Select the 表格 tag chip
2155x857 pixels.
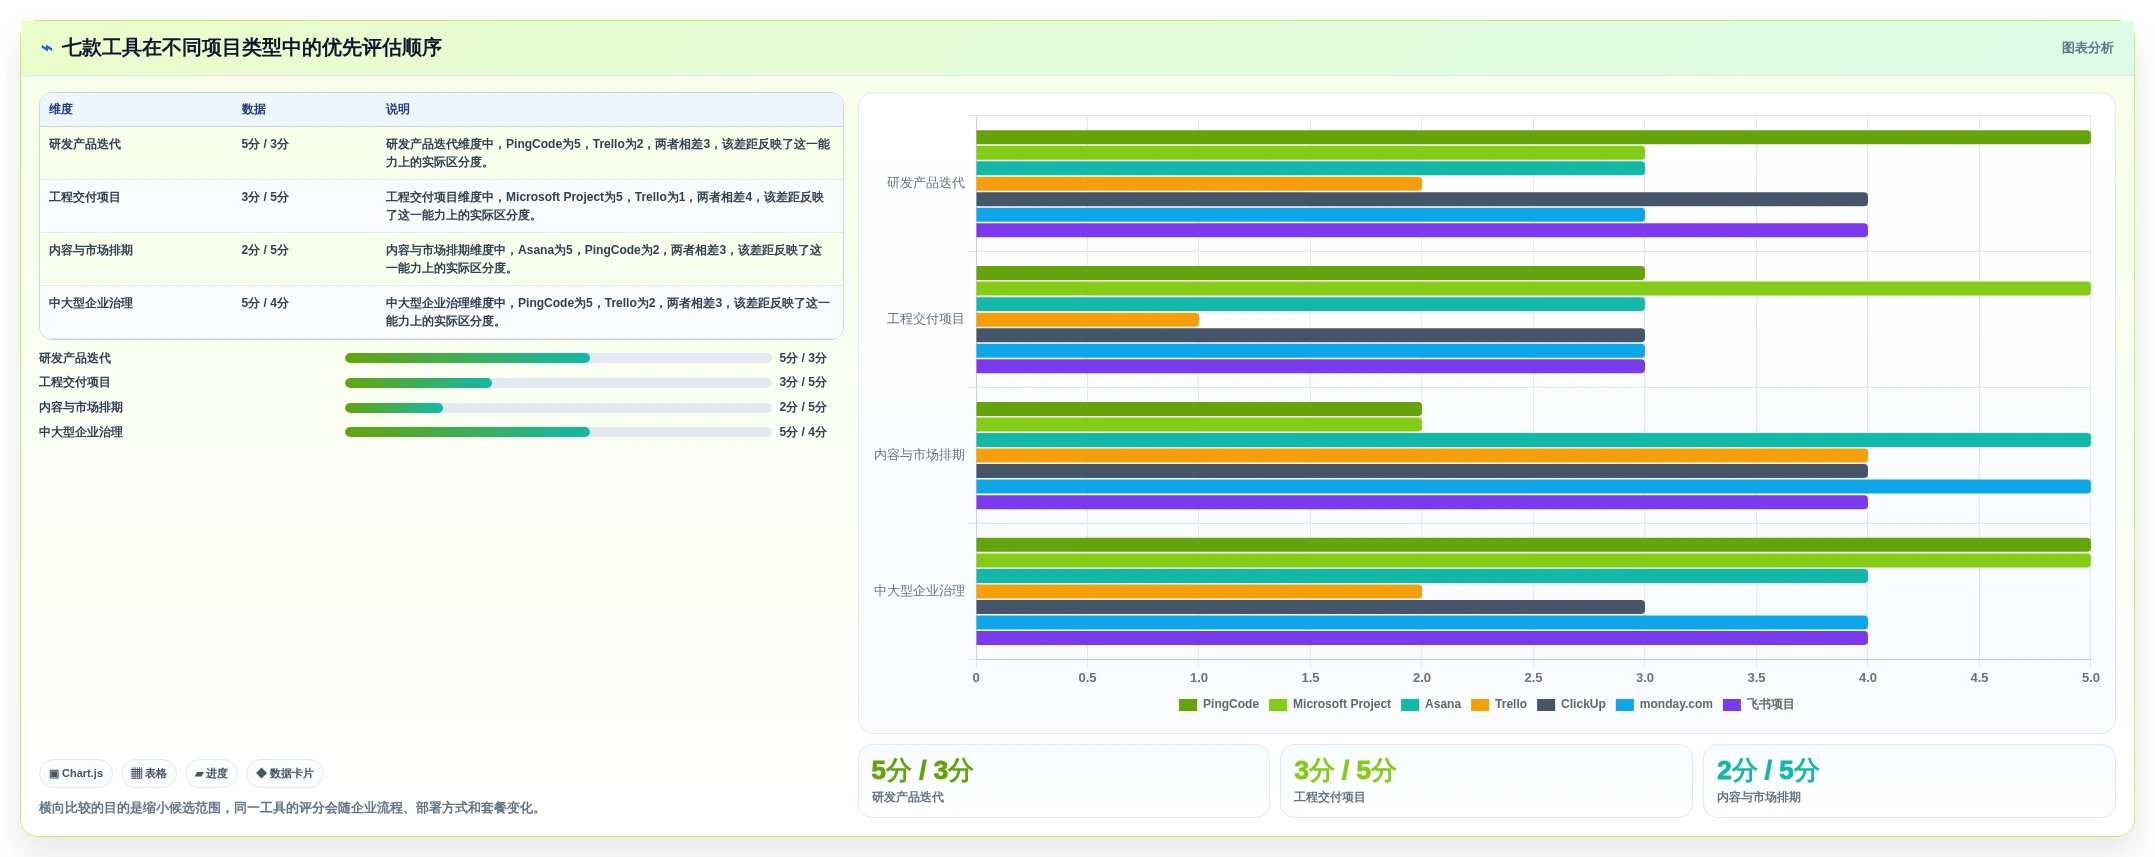pos(149,774)
